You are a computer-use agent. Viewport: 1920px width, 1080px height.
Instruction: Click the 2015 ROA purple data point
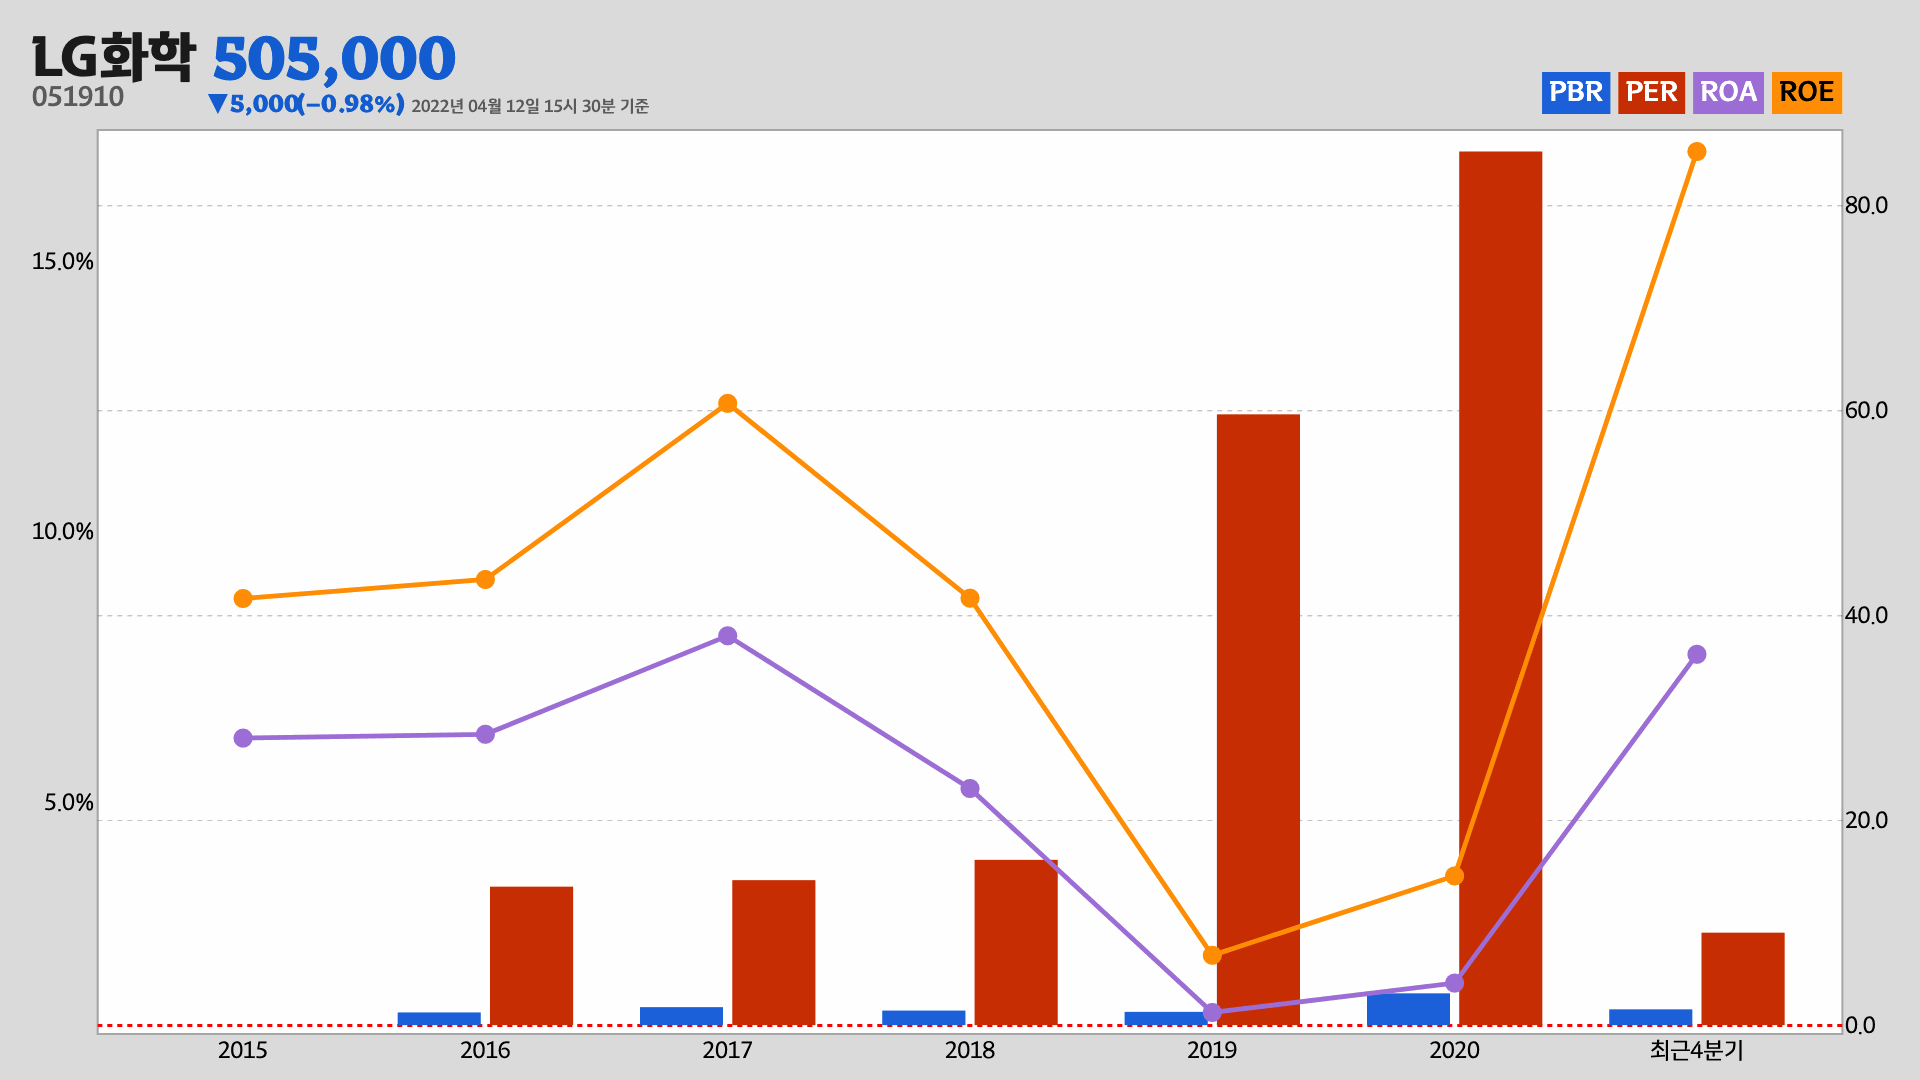pos(243,738)
